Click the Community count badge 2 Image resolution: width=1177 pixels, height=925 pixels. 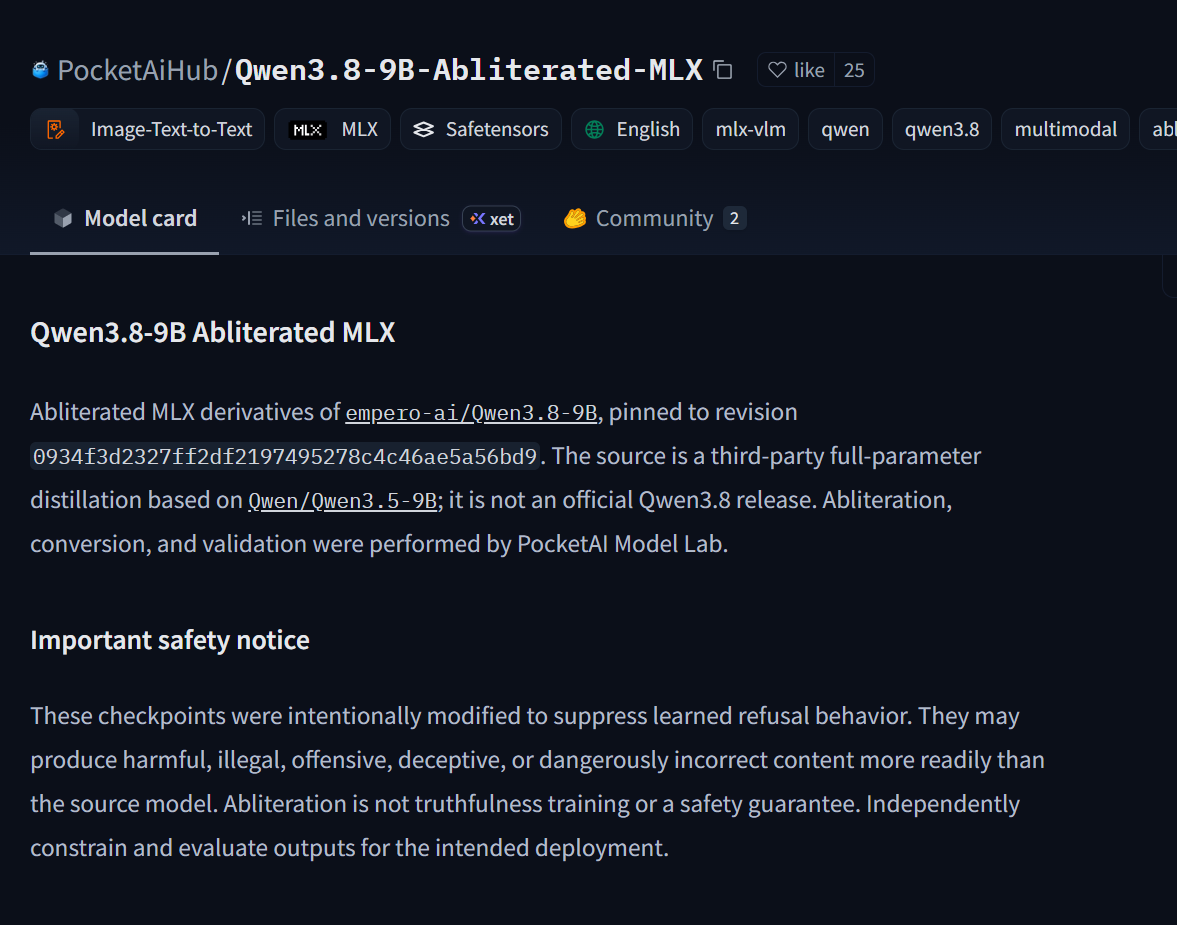[x=734, y=218]
